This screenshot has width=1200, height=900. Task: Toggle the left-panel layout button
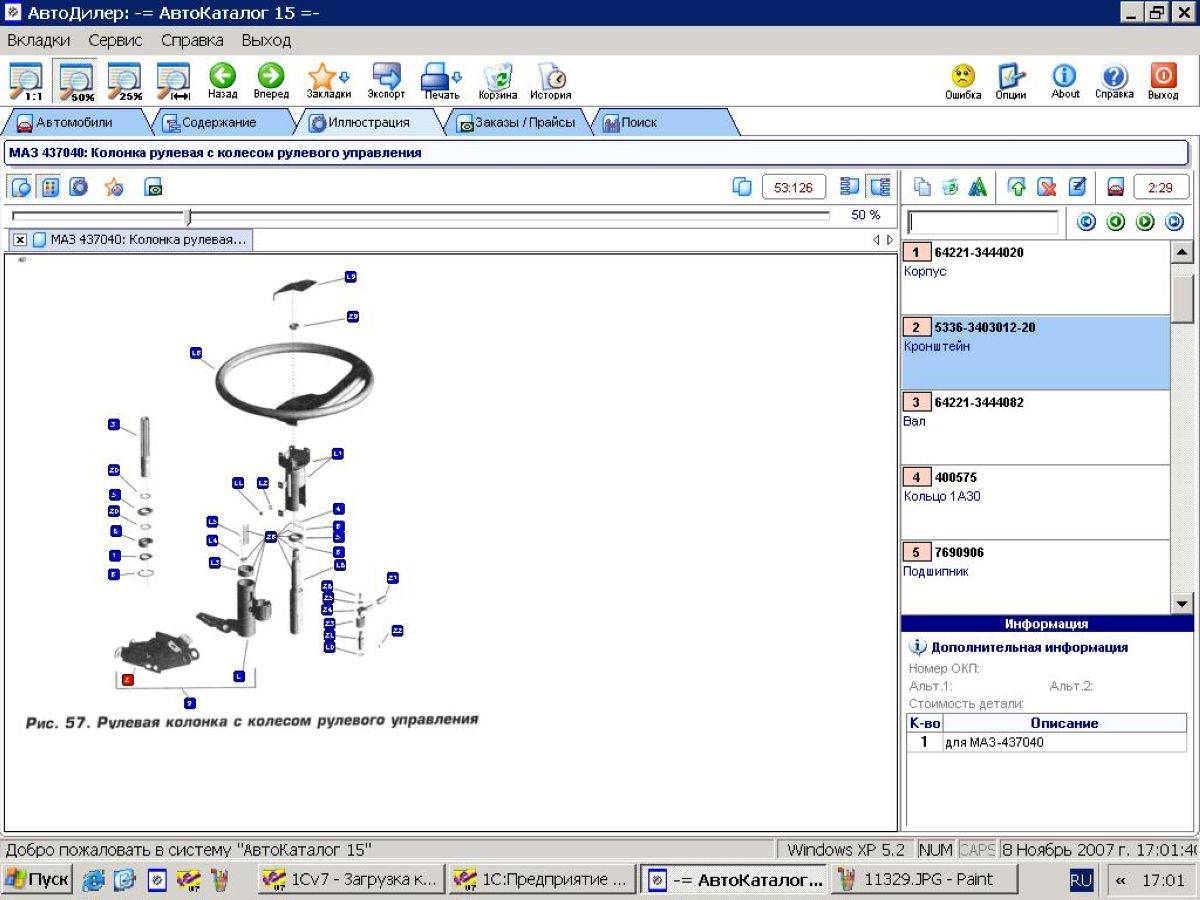pyautogui.click(x=851, y=187)
